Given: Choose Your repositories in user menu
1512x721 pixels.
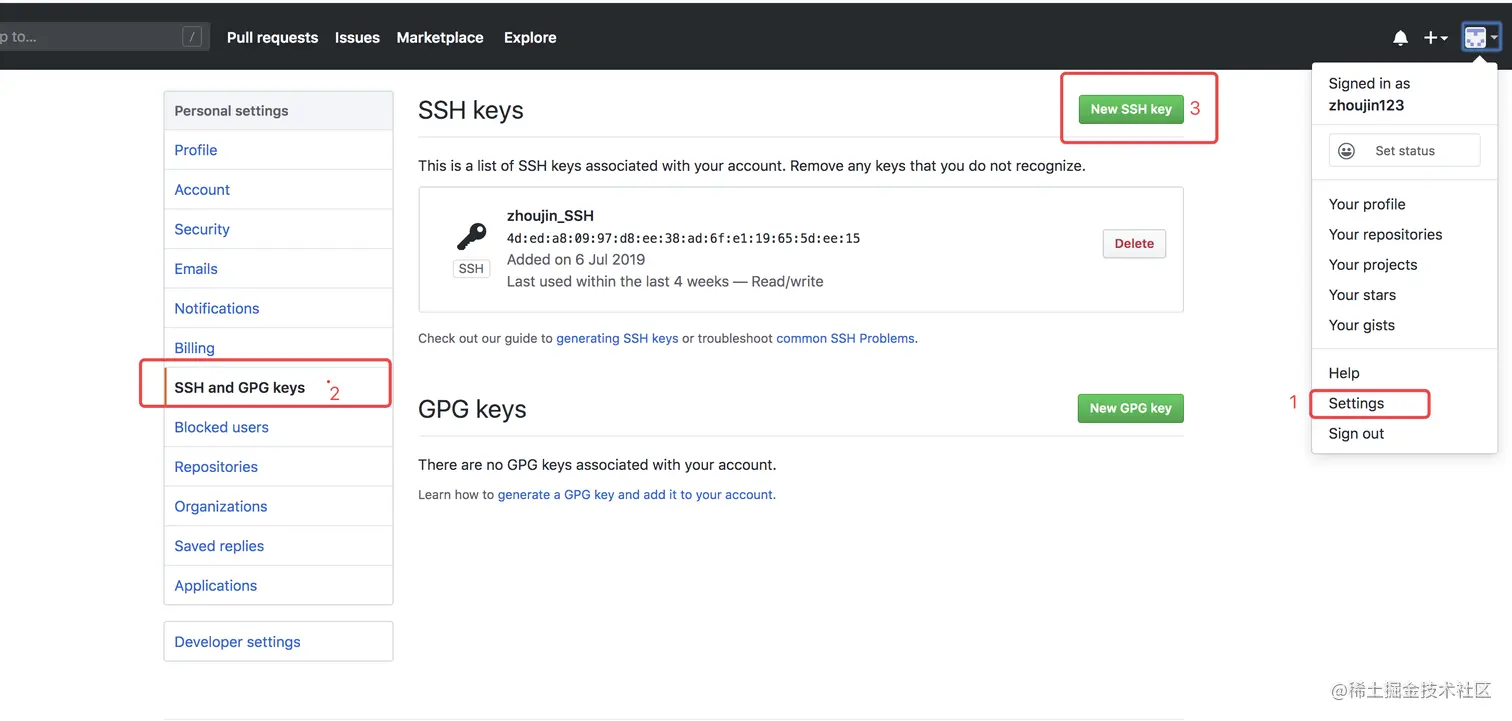Looking at the screenshot, I should (1385, 234).
